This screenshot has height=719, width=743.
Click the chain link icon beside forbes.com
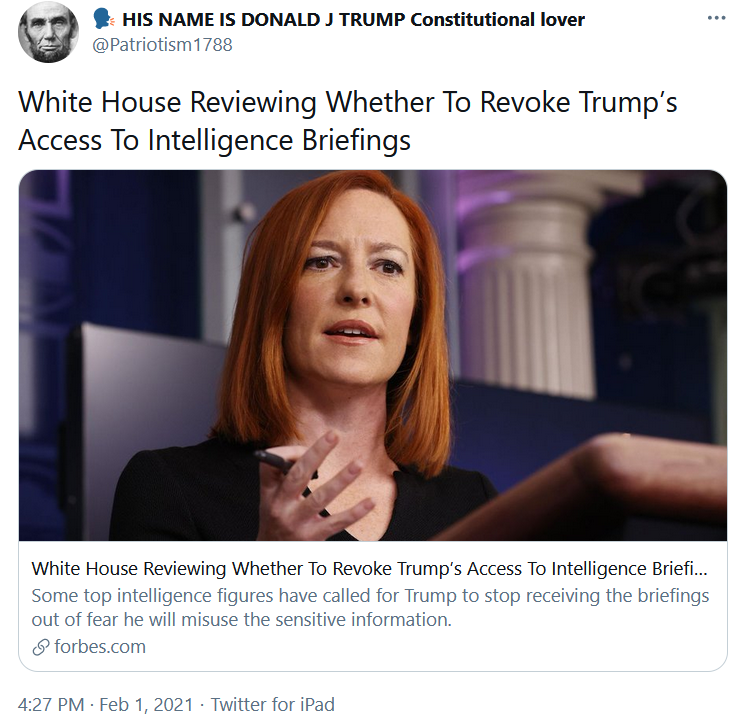click(41, 647)
